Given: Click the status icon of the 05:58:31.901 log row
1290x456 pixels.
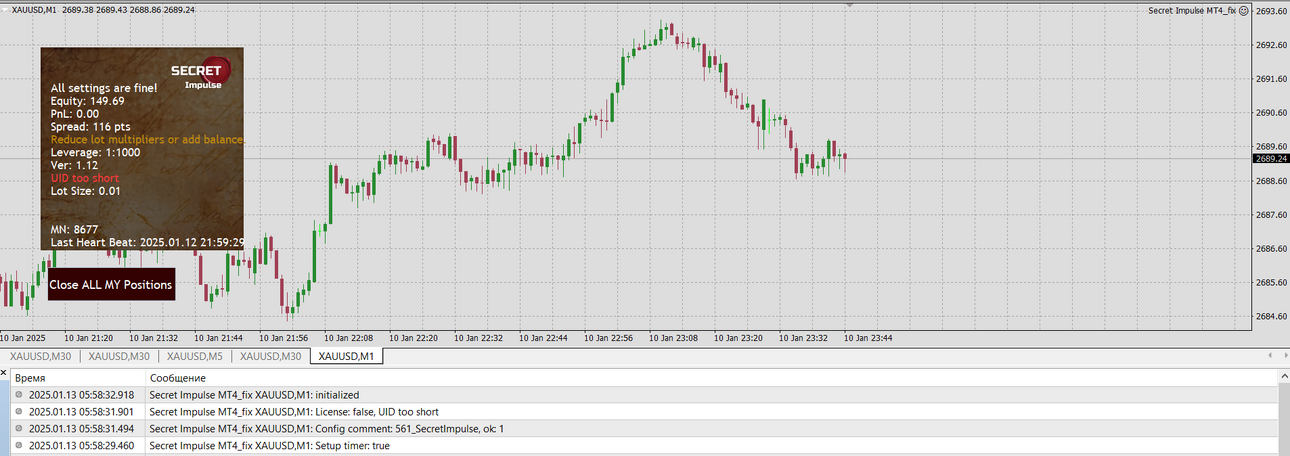Looking at the screenshot, I should point(18,412).
